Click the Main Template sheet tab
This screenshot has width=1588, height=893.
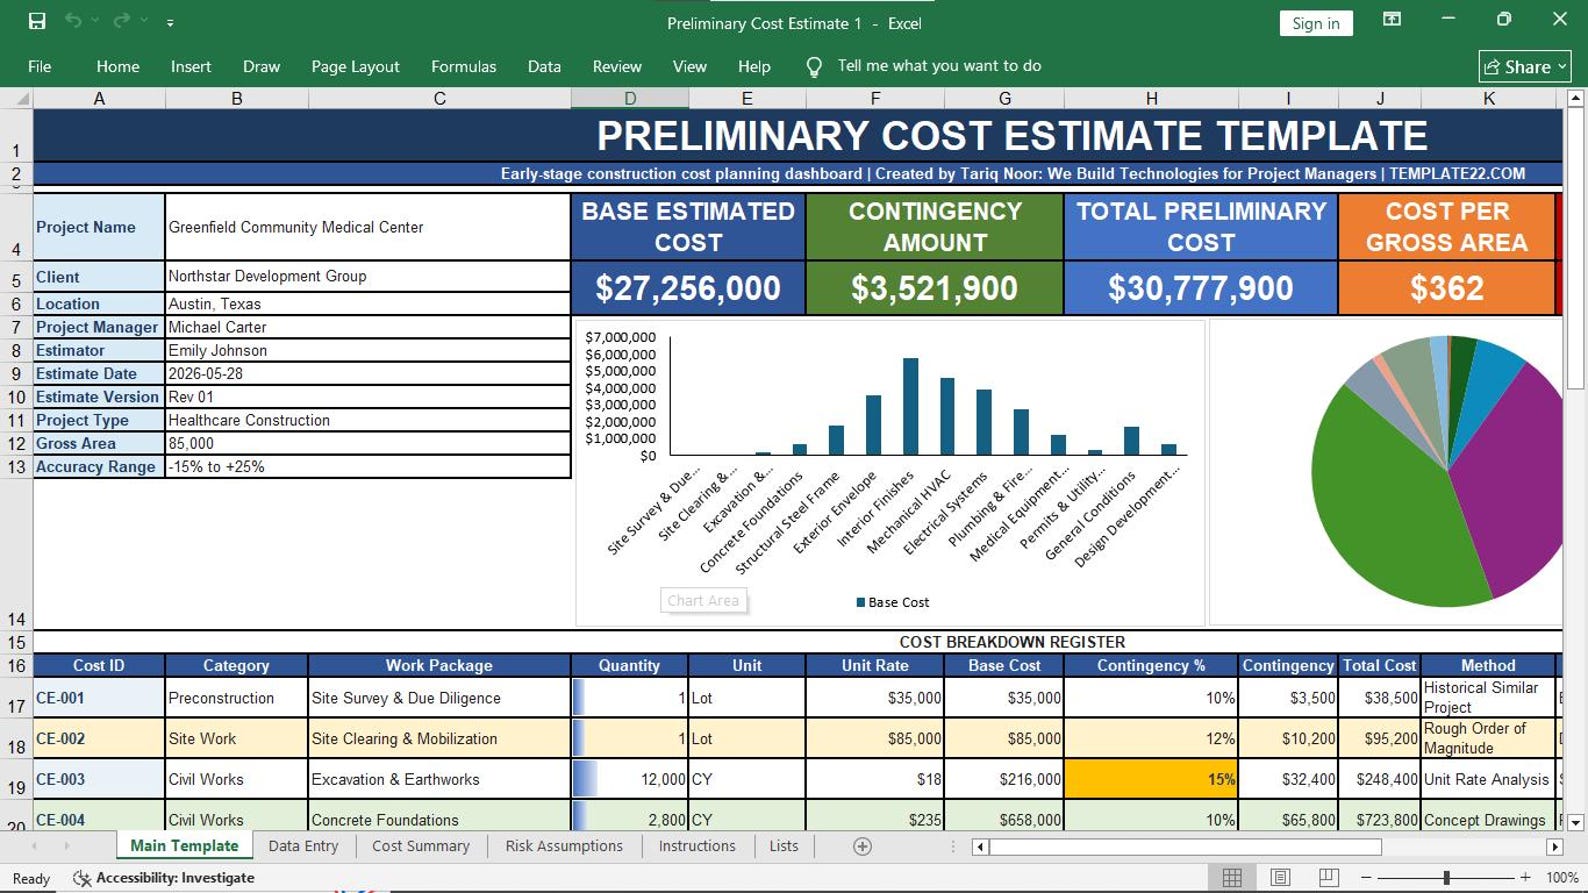(184, 846)
